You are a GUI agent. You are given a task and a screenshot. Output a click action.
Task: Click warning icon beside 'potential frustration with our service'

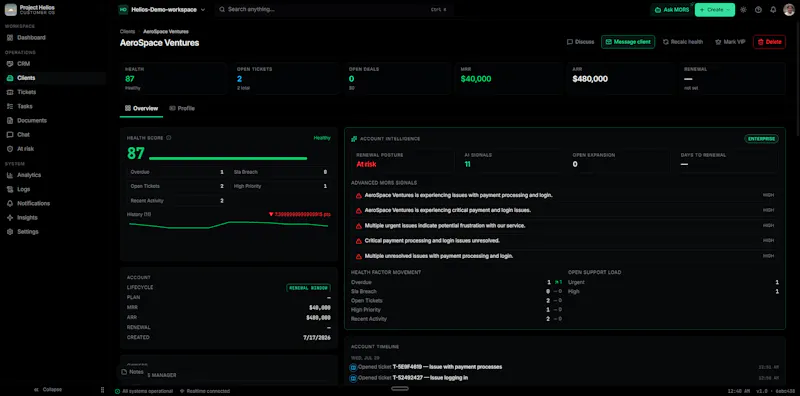[x=359, y=226]
